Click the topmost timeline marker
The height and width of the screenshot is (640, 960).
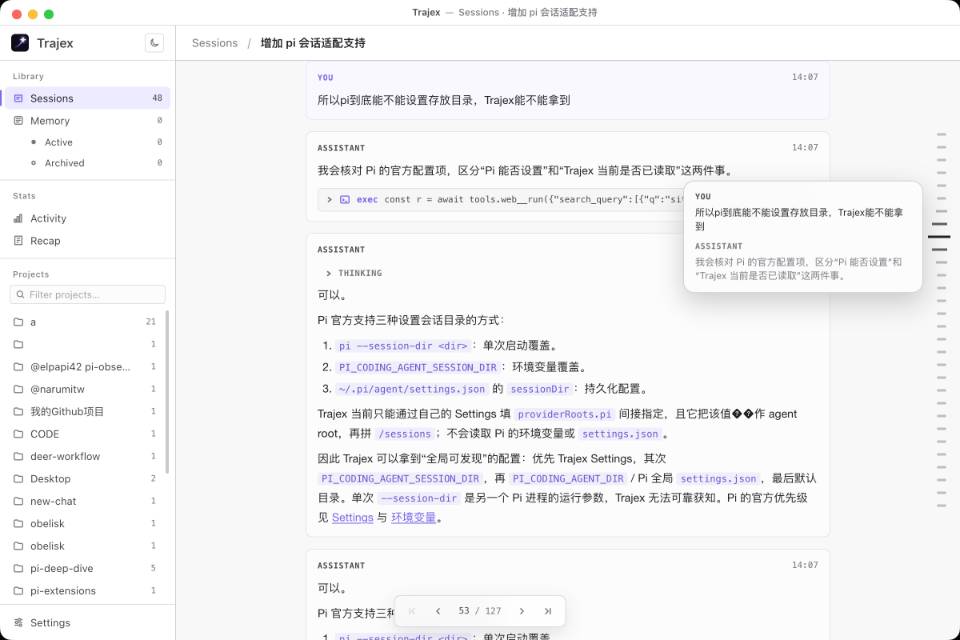click(x=942, y=134)
